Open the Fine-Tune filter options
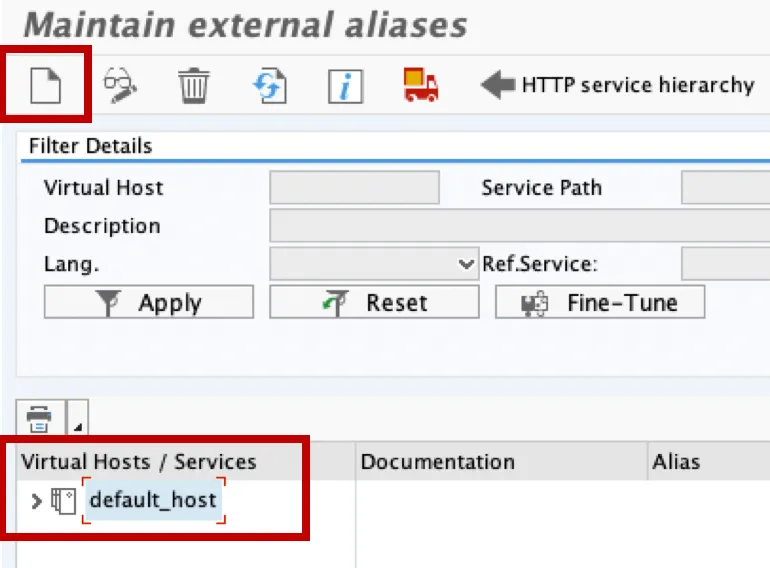770x568 pixels. pos(600,303)
